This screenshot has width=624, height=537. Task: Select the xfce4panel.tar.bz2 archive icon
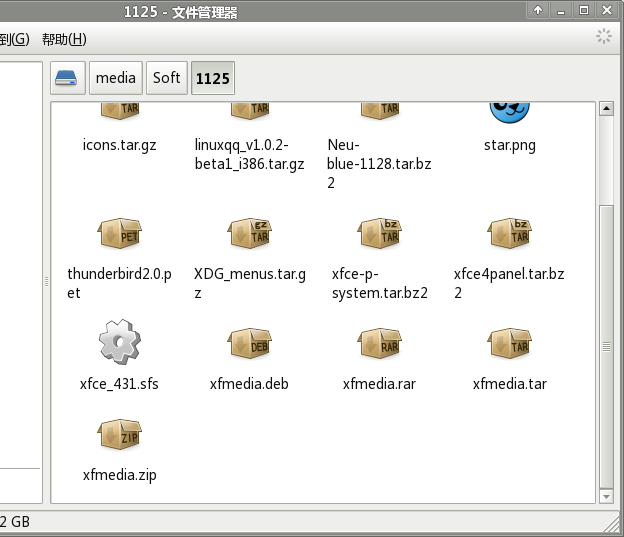tap(510, 233)
